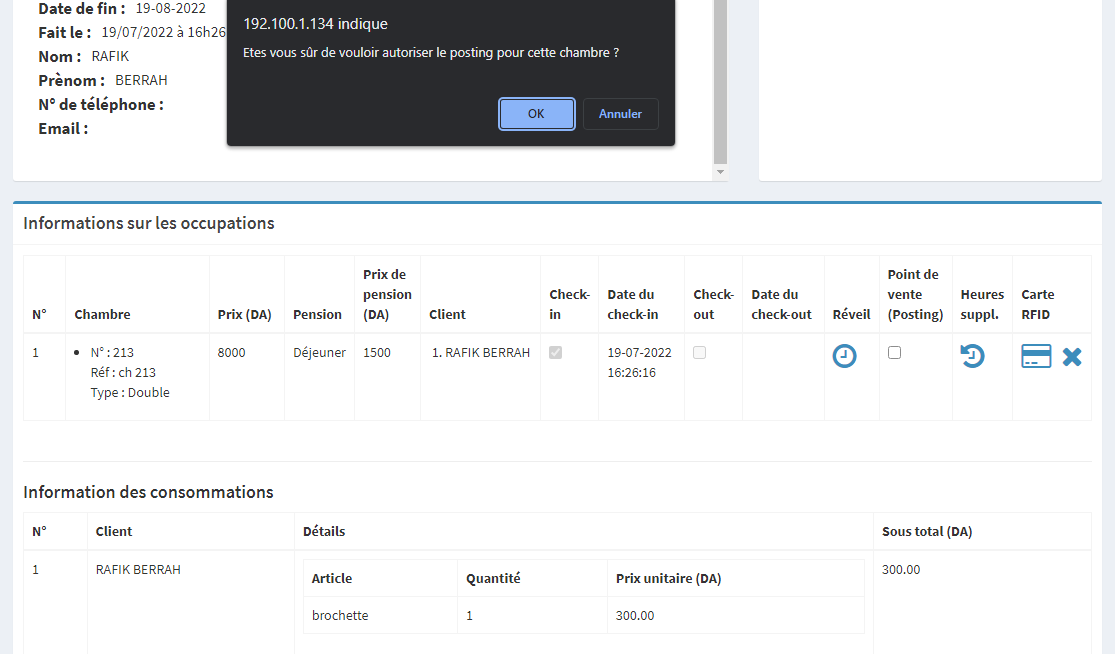Open the Réveil clock icon for room 213

845,356
